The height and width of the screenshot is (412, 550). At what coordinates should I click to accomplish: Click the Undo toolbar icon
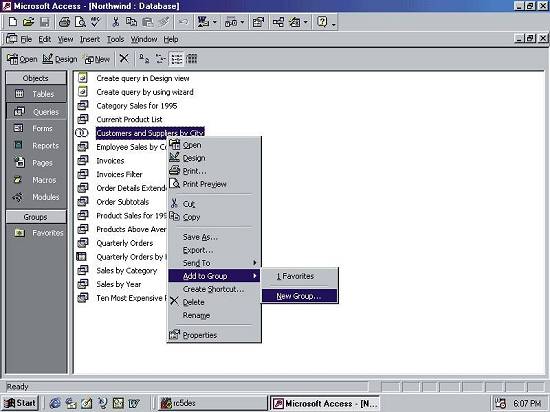click(x=183, y=22)
